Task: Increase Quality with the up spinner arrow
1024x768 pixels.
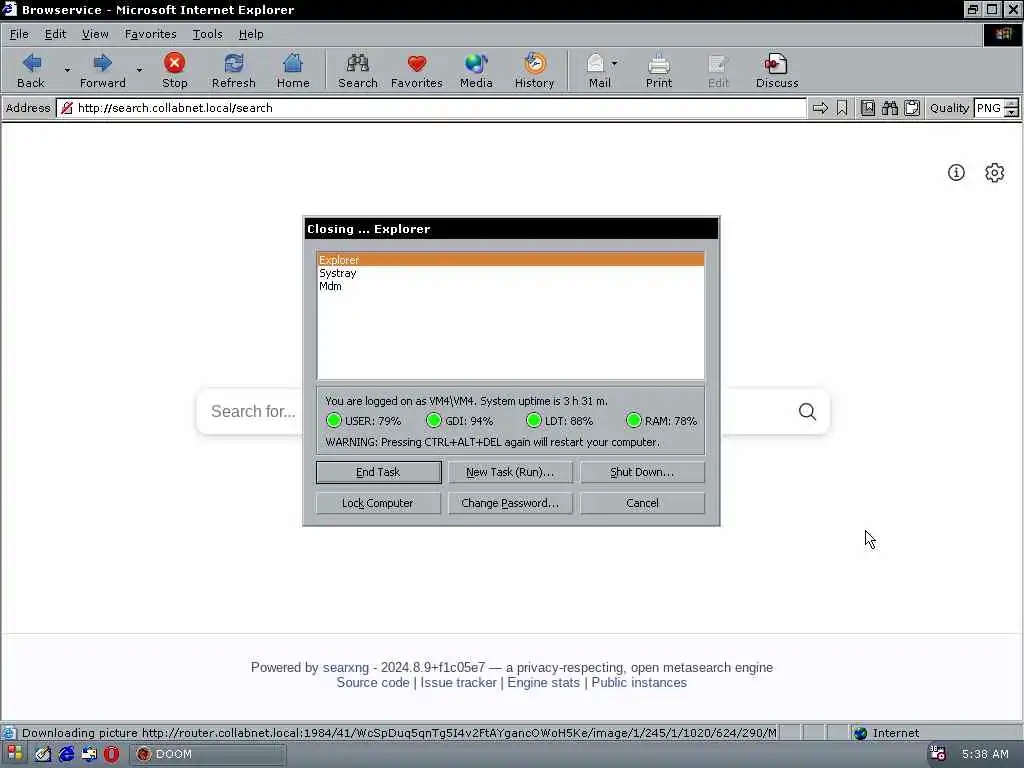Action: pyautogui.click(x=1011, y=103)
